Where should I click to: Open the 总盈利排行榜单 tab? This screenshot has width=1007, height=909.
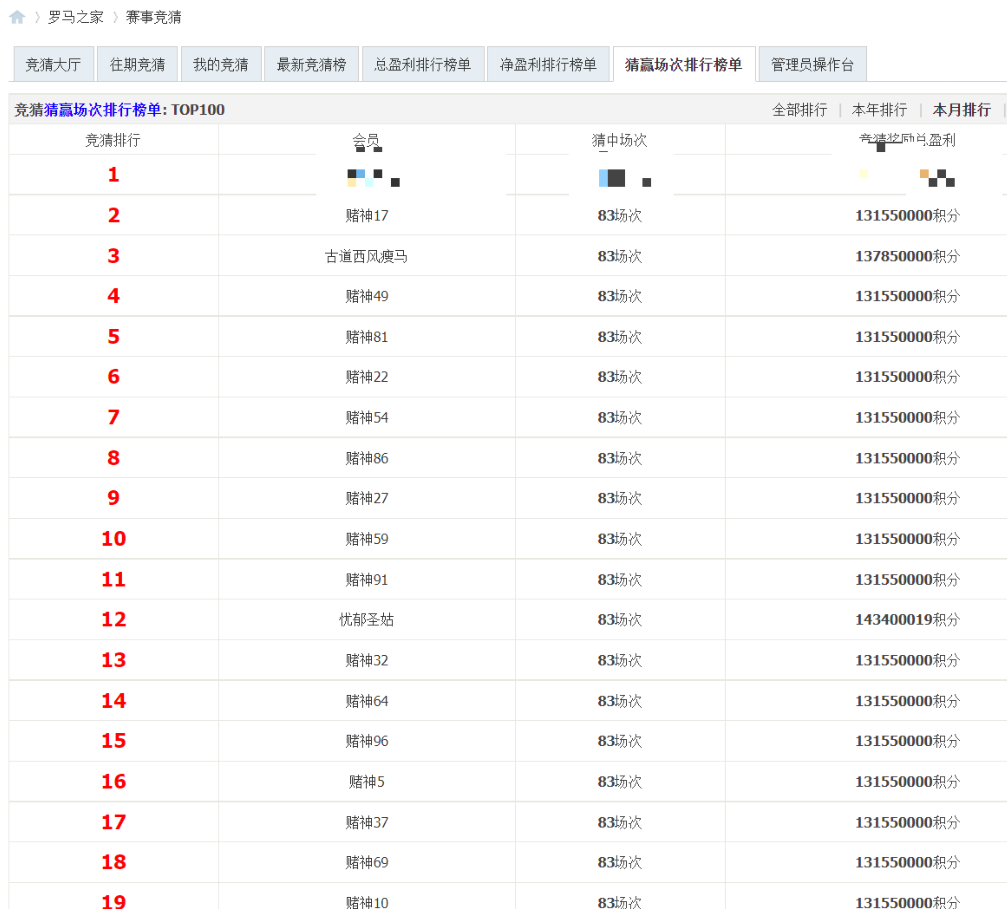(x=422, y=65)
